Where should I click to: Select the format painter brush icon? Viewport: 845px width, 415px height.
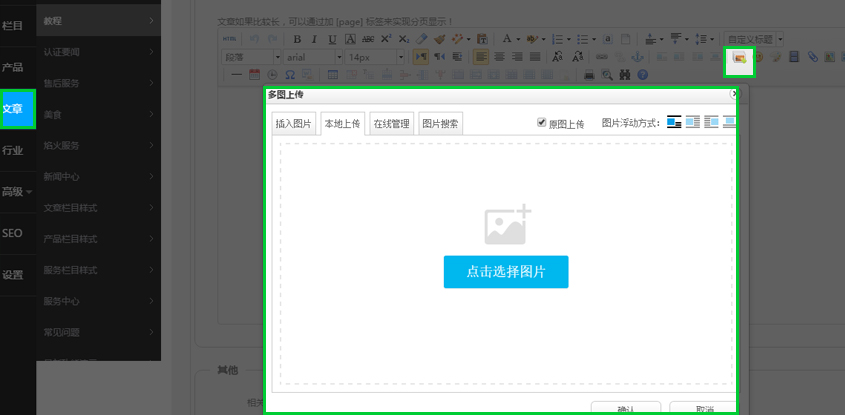coord(440,39)
